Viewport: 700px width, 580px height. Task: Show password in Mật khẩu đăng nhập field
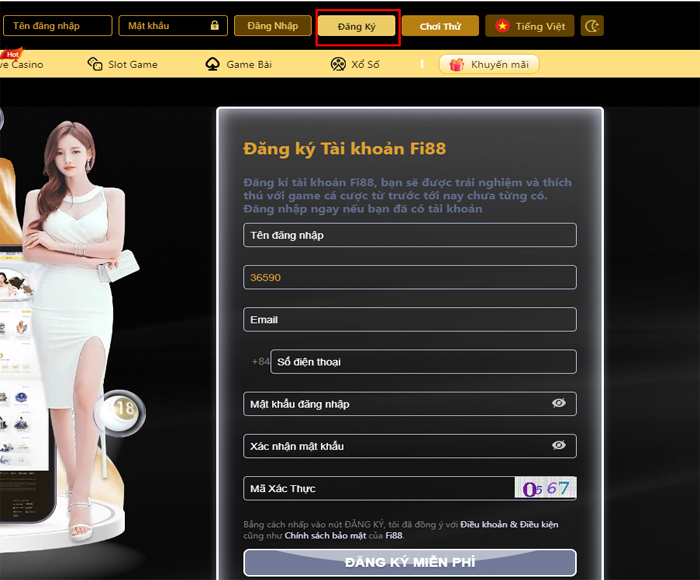pos(558,403)
